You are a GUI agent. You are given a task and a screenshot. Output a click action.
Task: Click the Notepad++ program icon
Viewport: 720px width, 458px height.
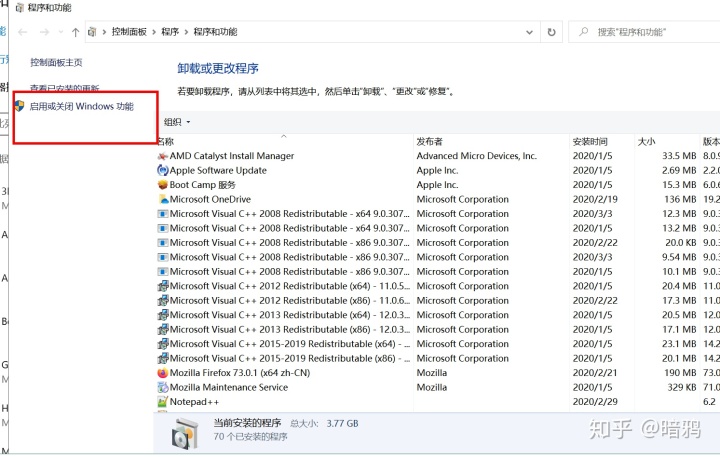(163, 402)
